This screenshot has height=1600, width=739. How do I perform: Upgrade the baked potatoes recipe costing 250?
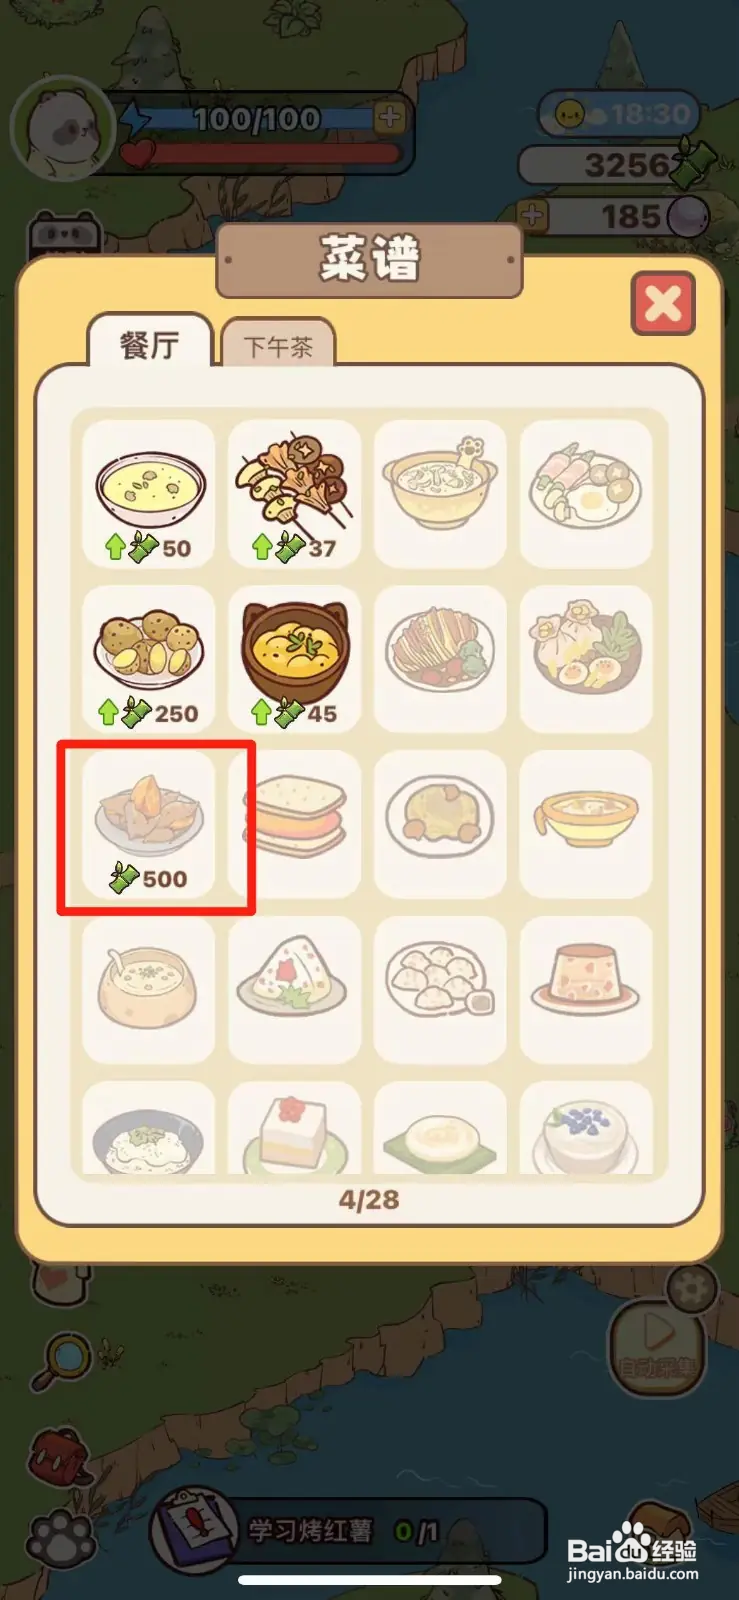click(x=148, y=659)
